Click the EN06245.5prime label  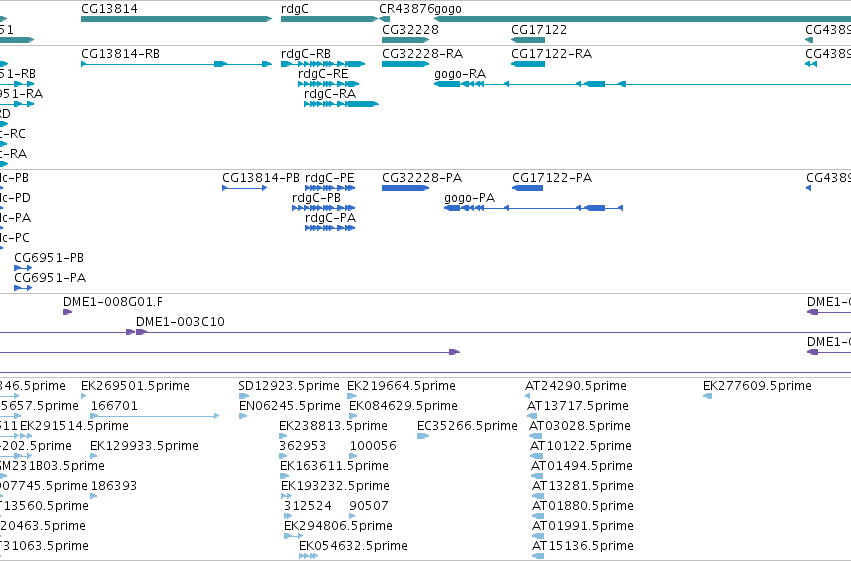pyautogui.click(x=290, y=406)
